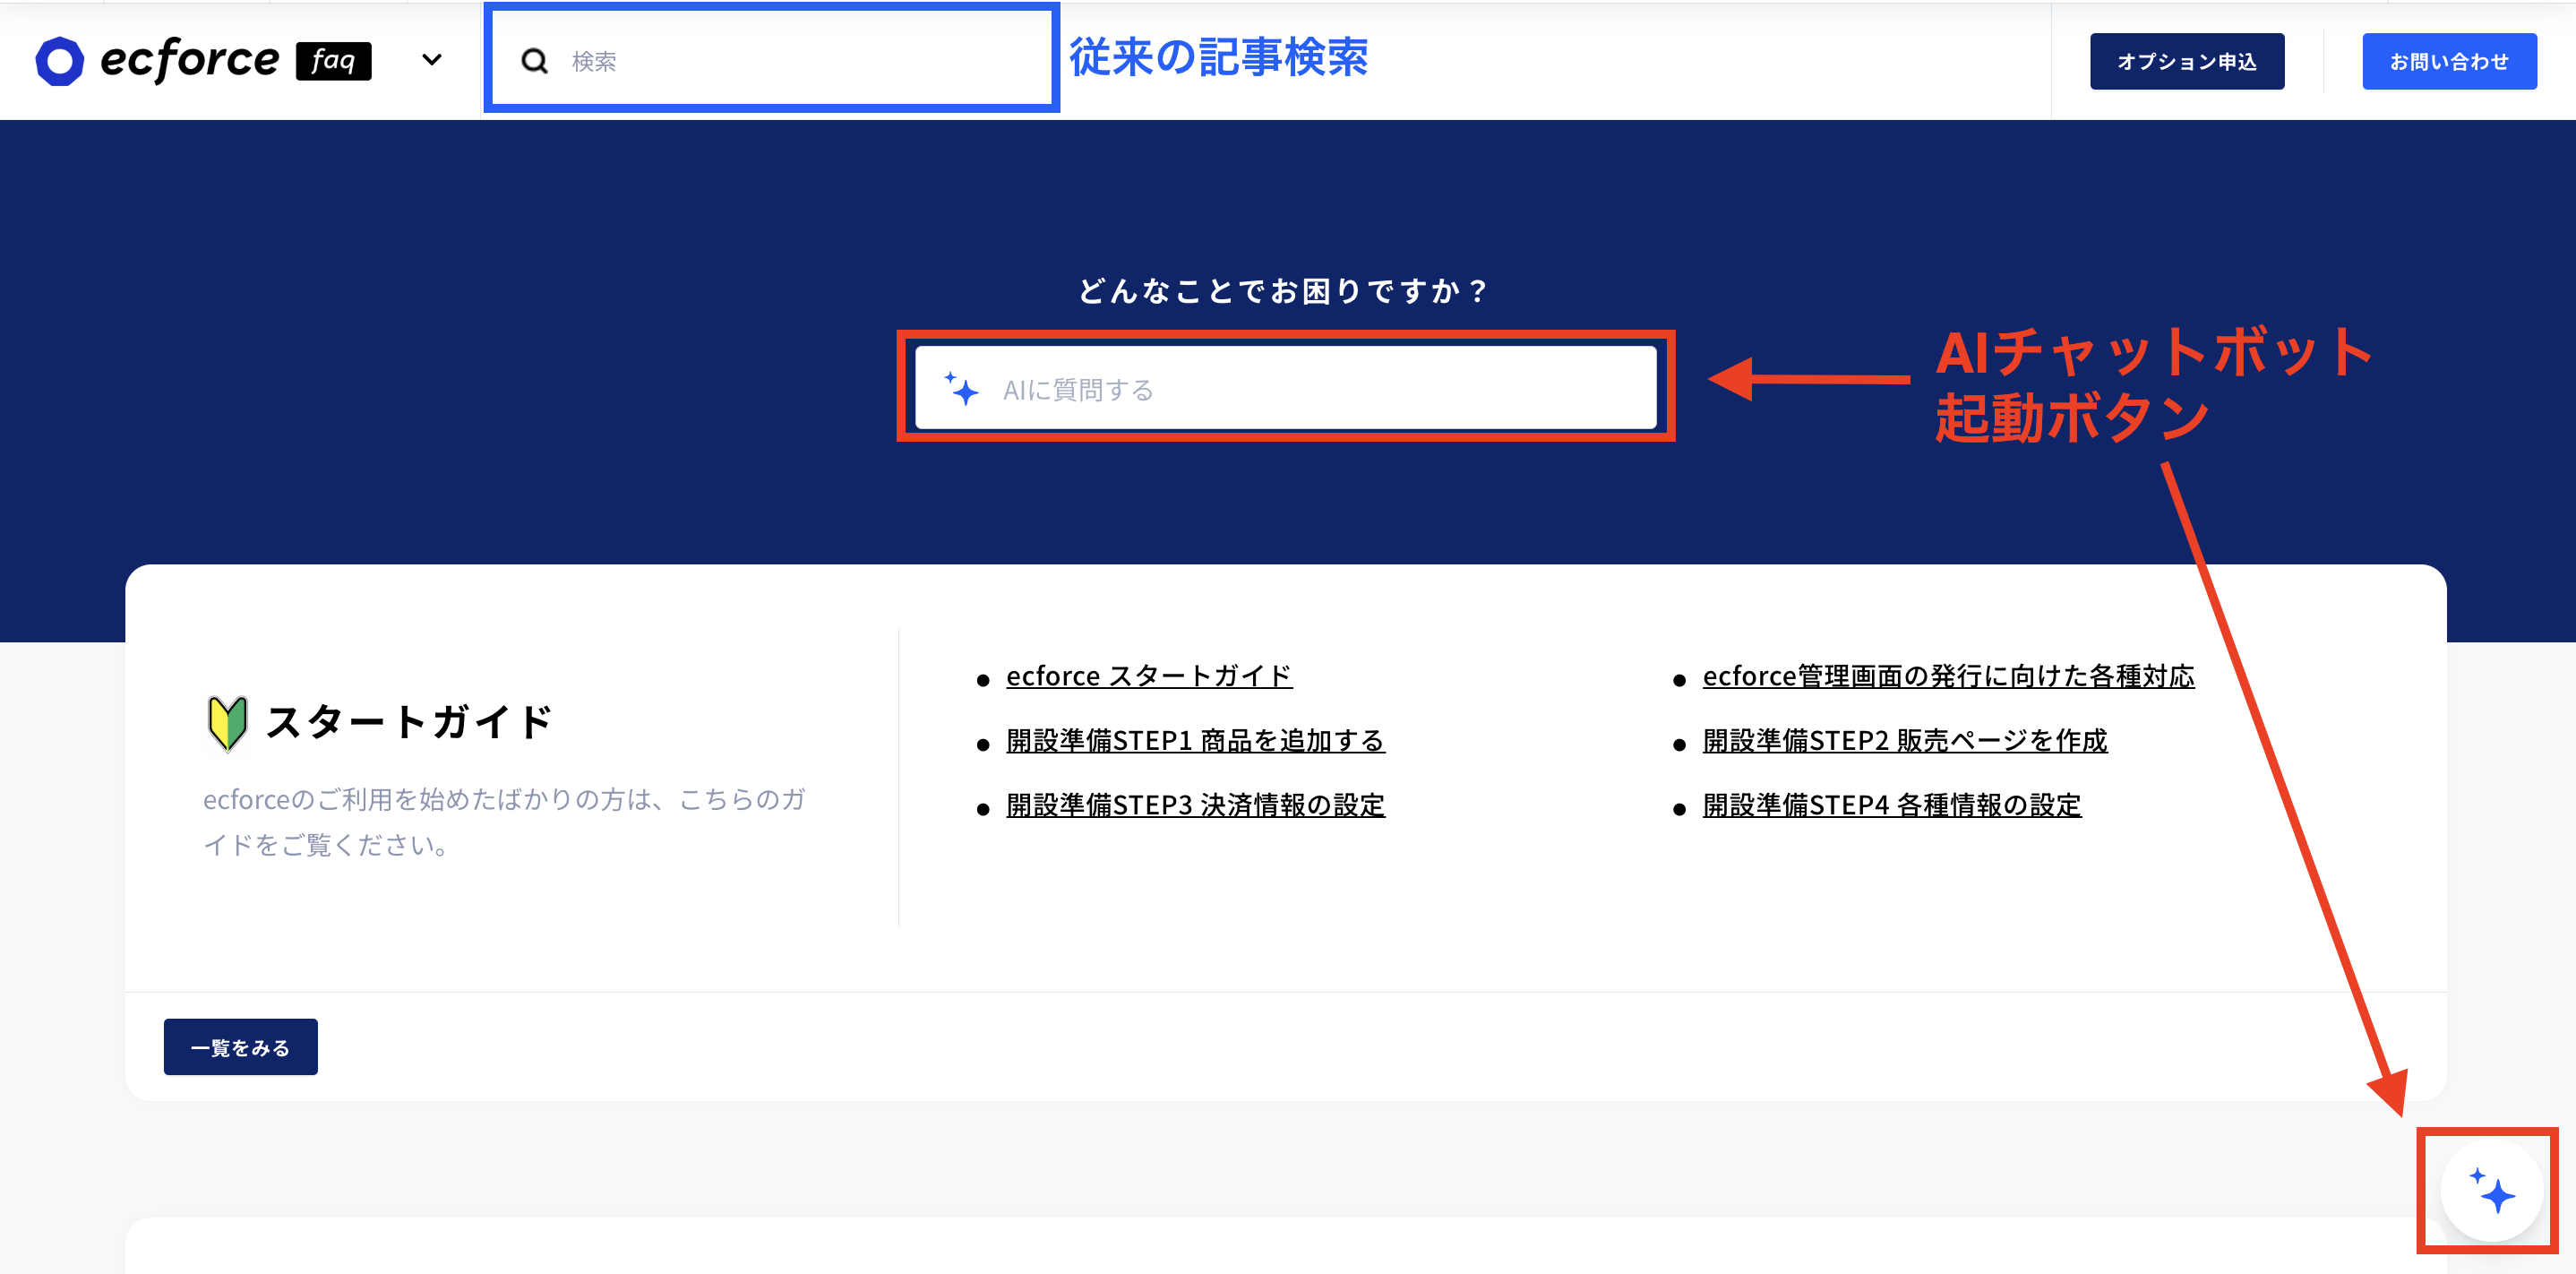Open the お問い合わせ contact button
Image resolution: width=2576 pixels, height=1274 pixels.
click(x=2449, y=61)
